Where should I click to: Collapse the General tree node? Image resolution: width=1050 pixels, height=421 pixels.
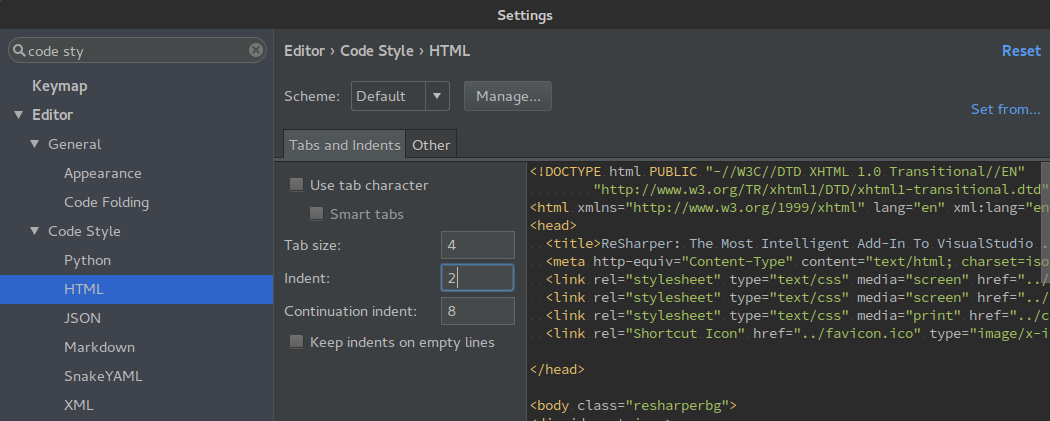[x=34, y=144]
